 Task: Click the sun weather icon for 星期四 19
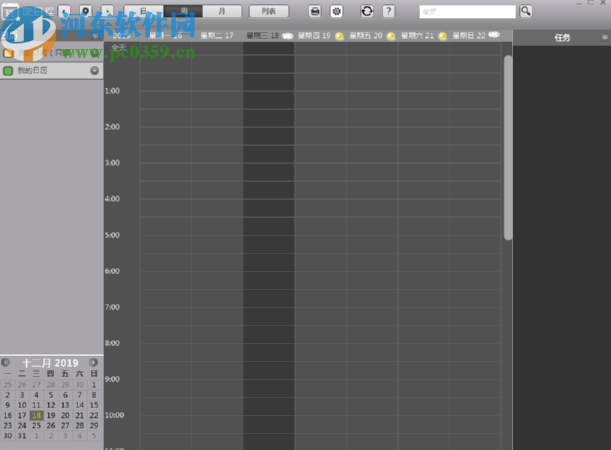339,36
